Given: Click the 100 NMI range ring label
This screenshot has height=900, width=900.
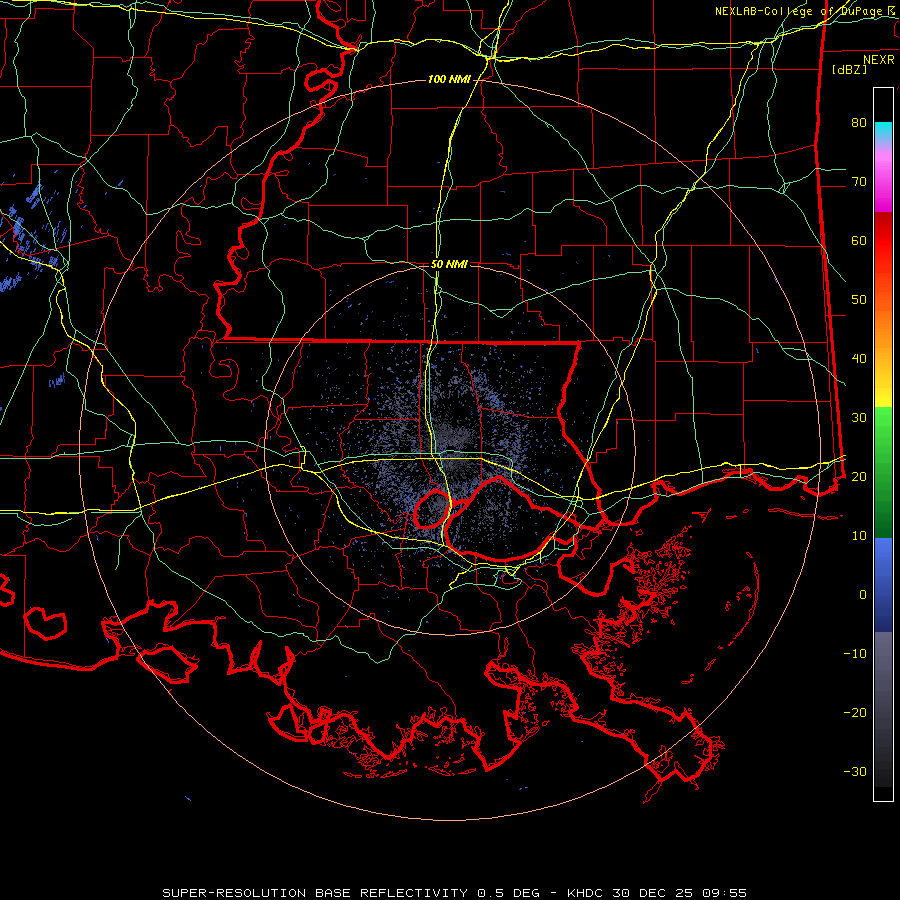Looking at the screenshot, I should point(449,79).
